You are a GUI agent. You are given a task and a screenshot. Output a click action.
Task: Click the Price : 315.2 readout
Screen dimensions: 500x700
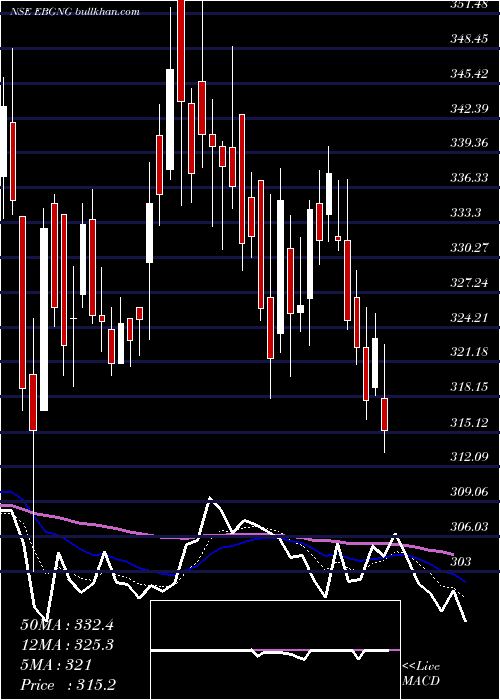67,685
